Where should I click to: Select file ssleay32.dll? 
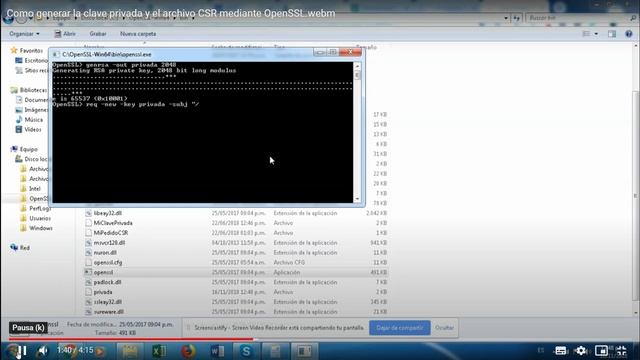(x=108, y=302)
